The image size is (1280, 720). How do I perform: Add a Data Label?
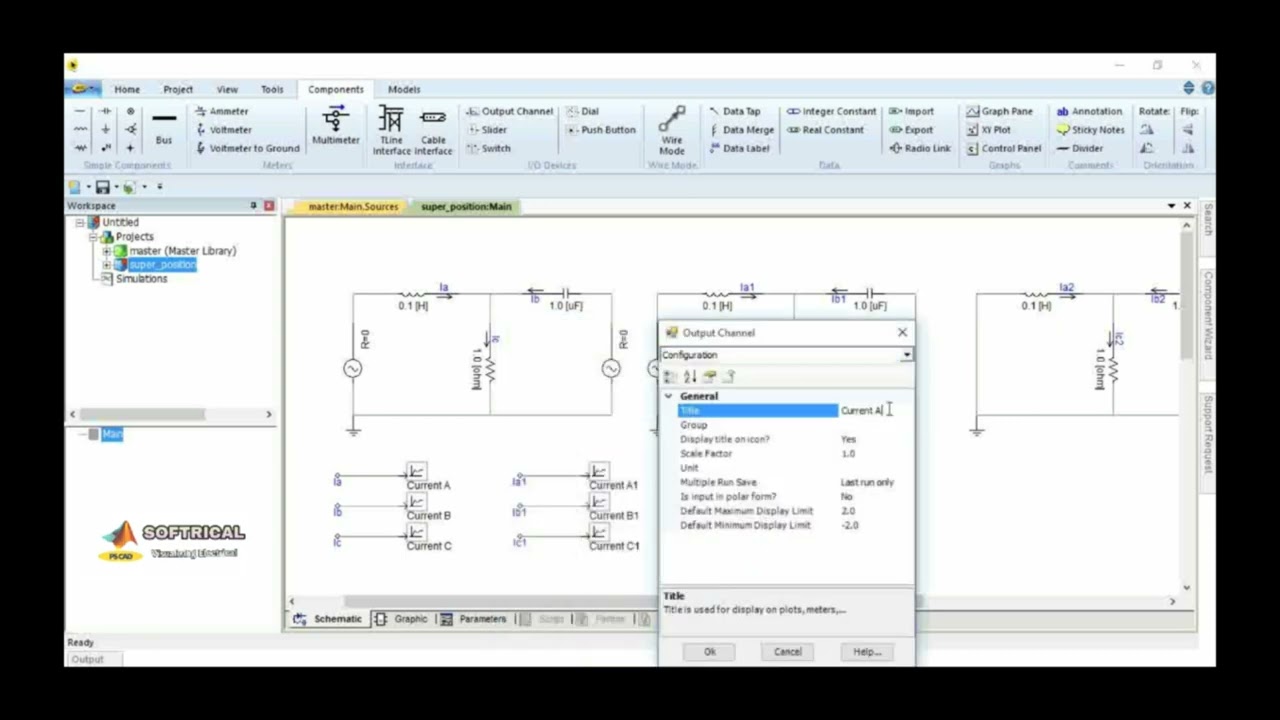(x=739, y=148)
